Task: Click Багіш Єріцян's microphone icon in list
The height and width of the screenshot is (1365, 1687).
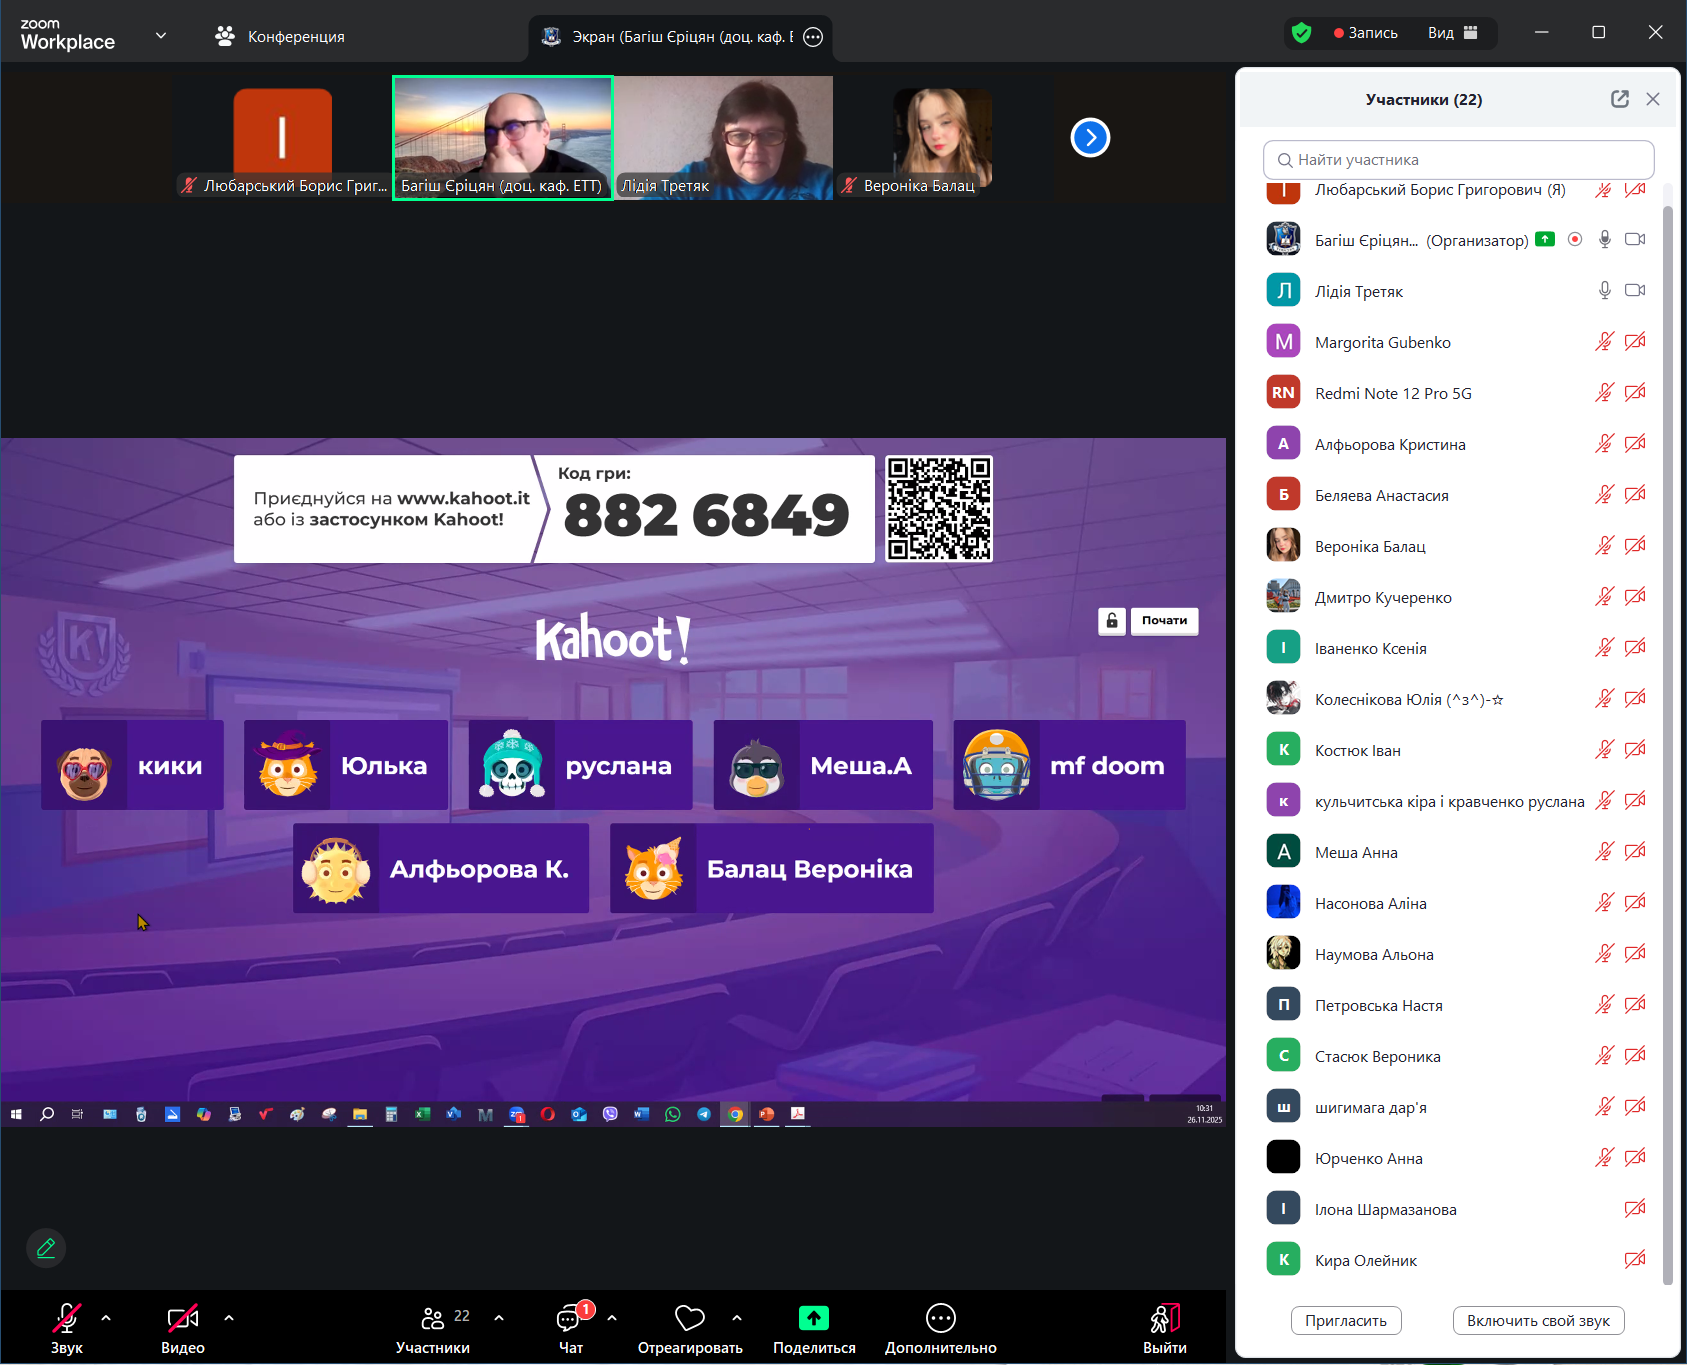Action: [1605, 240]
